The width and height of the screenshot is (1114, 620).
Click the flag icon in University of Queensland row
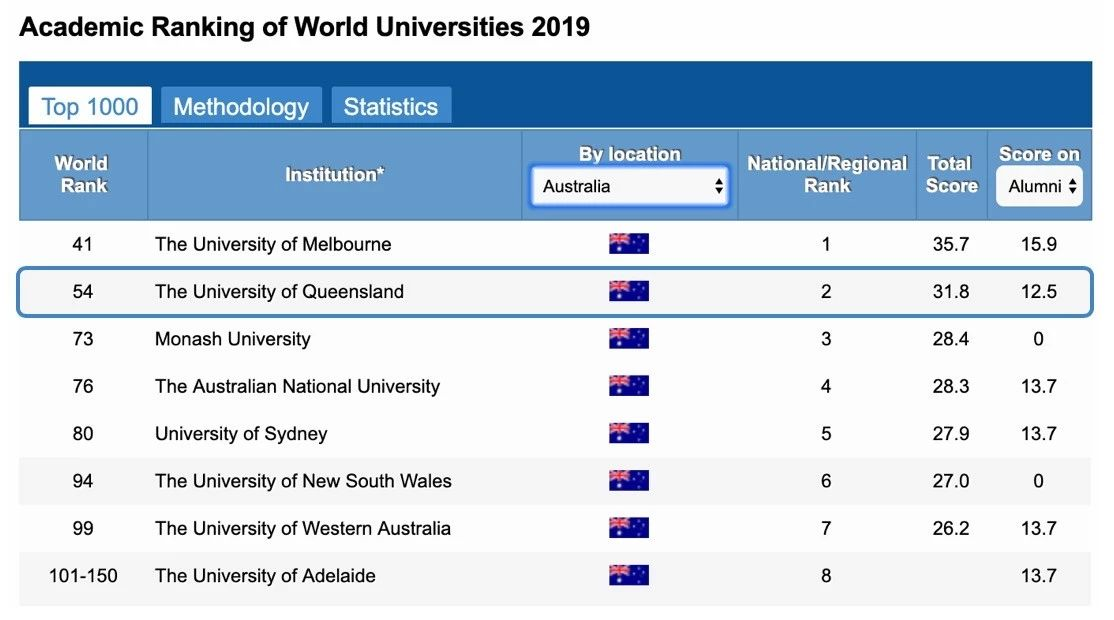[628, 292]
